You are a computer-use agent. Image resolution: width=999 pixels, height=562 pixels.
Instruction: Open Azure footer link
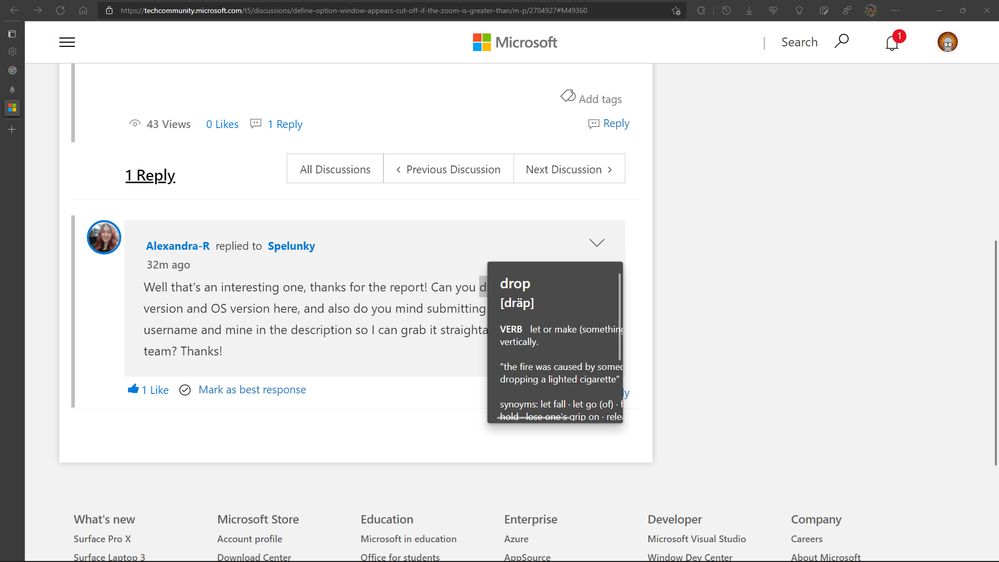516,539
